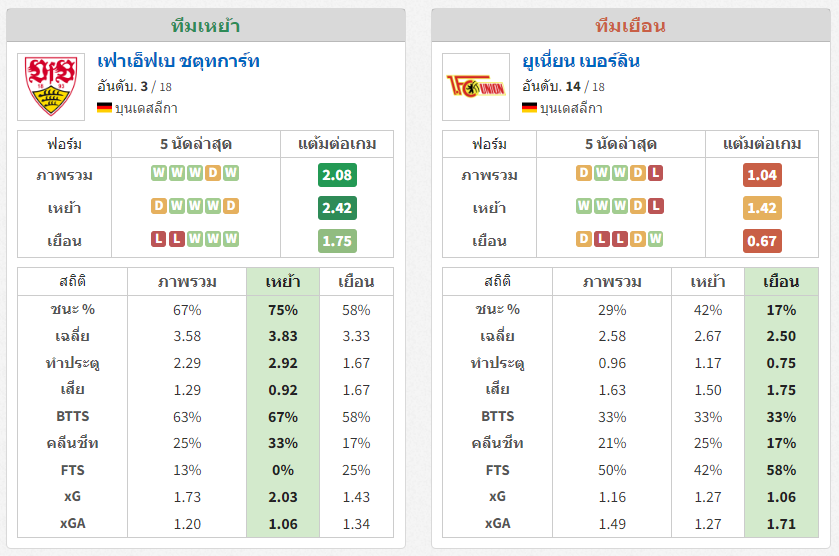Click the Union Berlin club logo
This screenshot has height=556, width=839.
pyautogui.click(x=476, y=87)
